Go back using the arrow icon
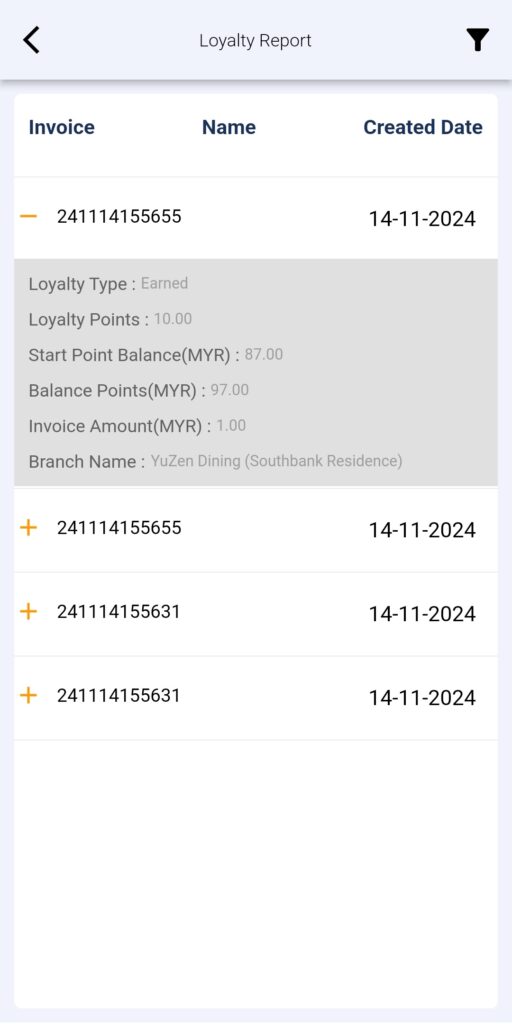Screen dimensions: 512x1024 [x=31, y=40]
